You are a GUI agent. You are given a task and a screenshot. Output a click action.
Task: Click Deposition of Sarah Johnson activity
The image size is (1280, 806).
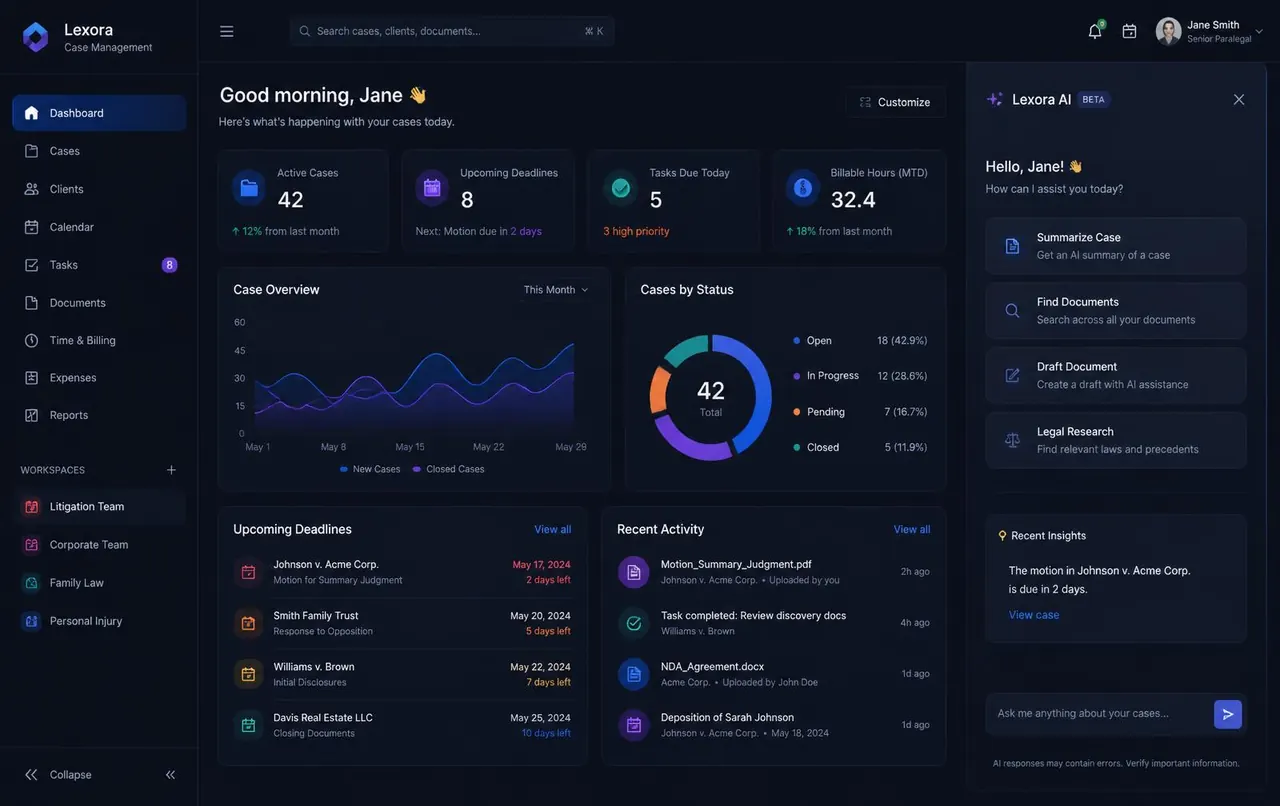click(x=774, y=725)
